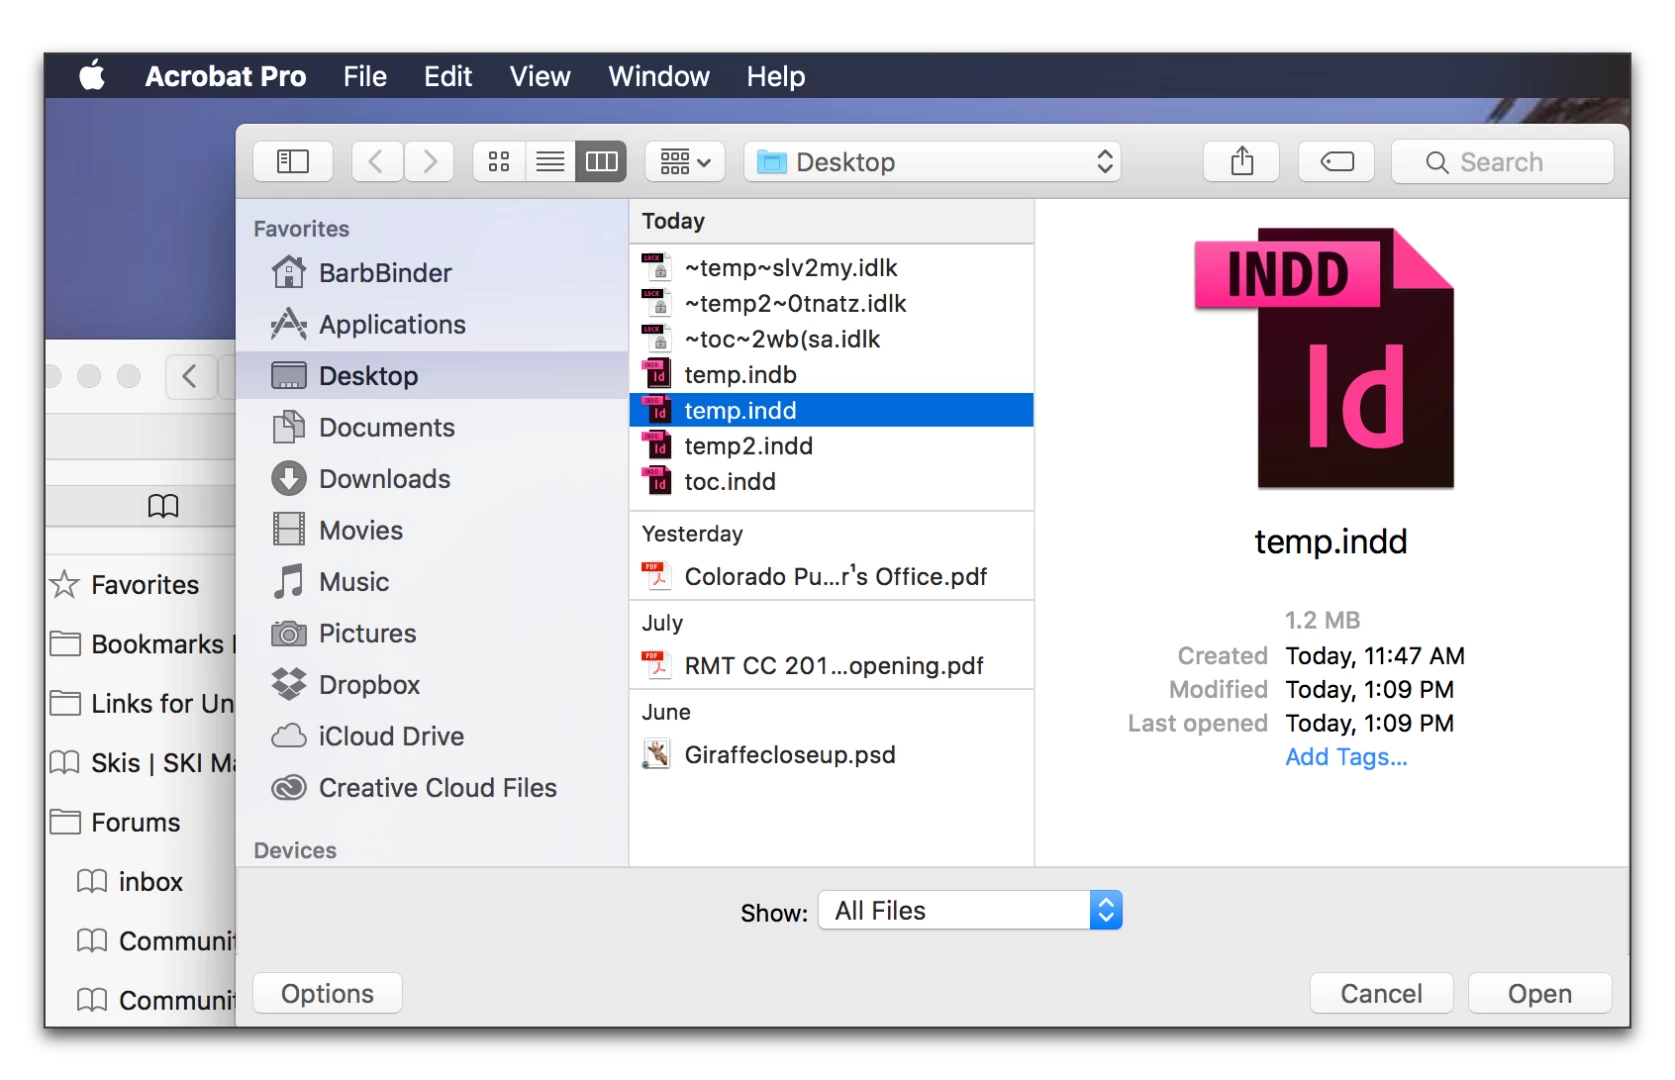This screenshot has height=1080, width=1675.
Task: Open the Forums folder in Safari sidebar
Action: coord(141,823)
